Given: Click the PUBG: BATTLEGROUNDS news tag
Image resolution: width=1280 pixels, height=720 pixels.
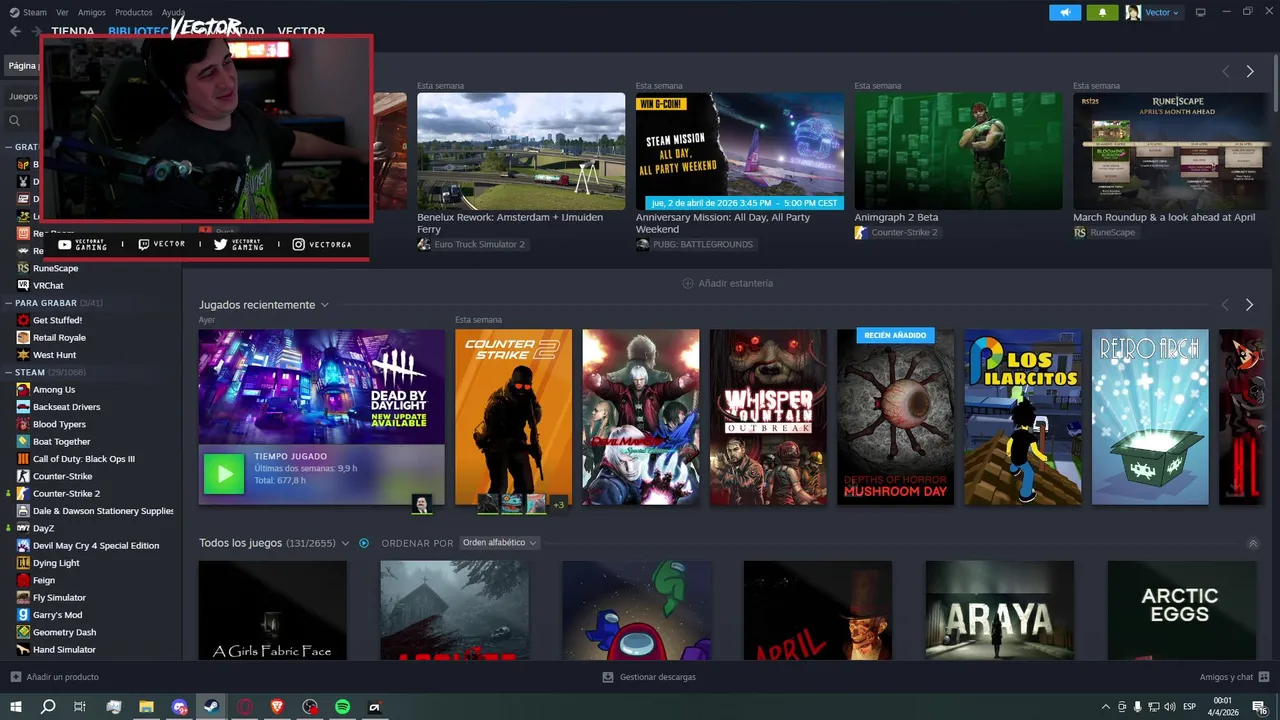Looking at the screenshot, I should [695, 244].
